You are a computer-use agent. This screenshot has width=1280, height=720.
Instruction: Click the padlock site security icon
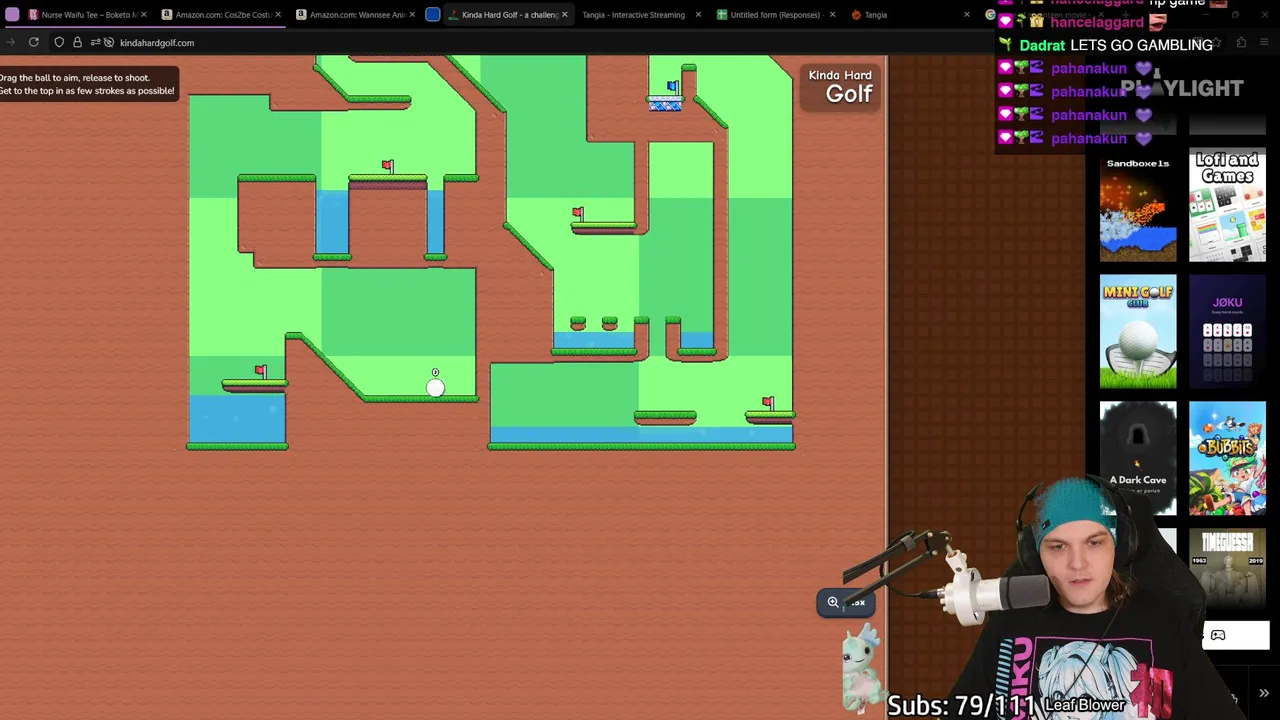click(77, 42)
